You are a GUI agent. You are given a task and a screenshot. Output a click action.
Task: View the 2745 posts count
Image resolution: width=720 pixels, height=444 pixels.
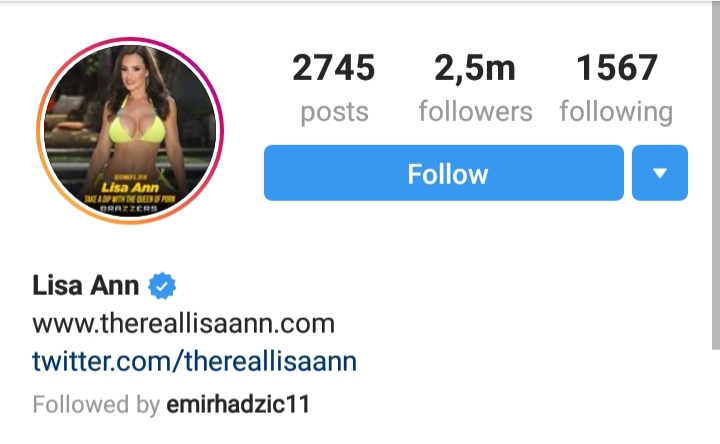pos(334,67)
